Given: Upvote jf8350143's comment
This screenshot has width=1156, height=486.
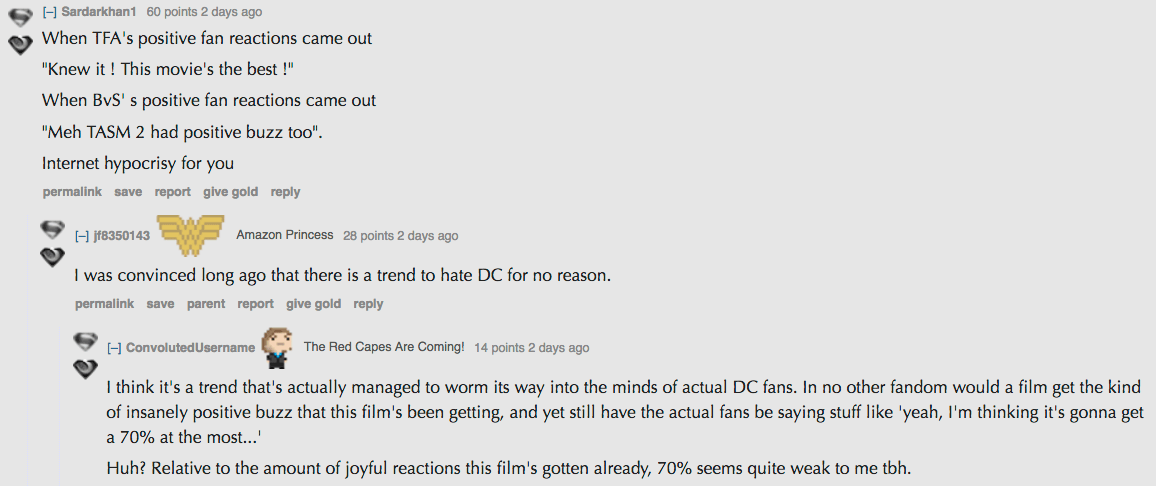Looking at the screenshot, I should 52,230.
